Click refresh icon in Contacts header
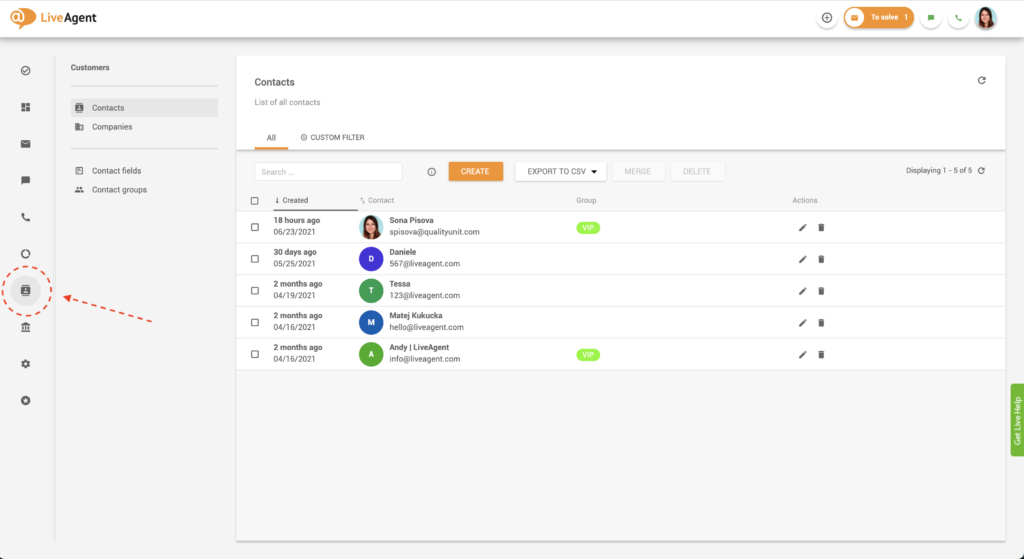 (x=982, y=81)
